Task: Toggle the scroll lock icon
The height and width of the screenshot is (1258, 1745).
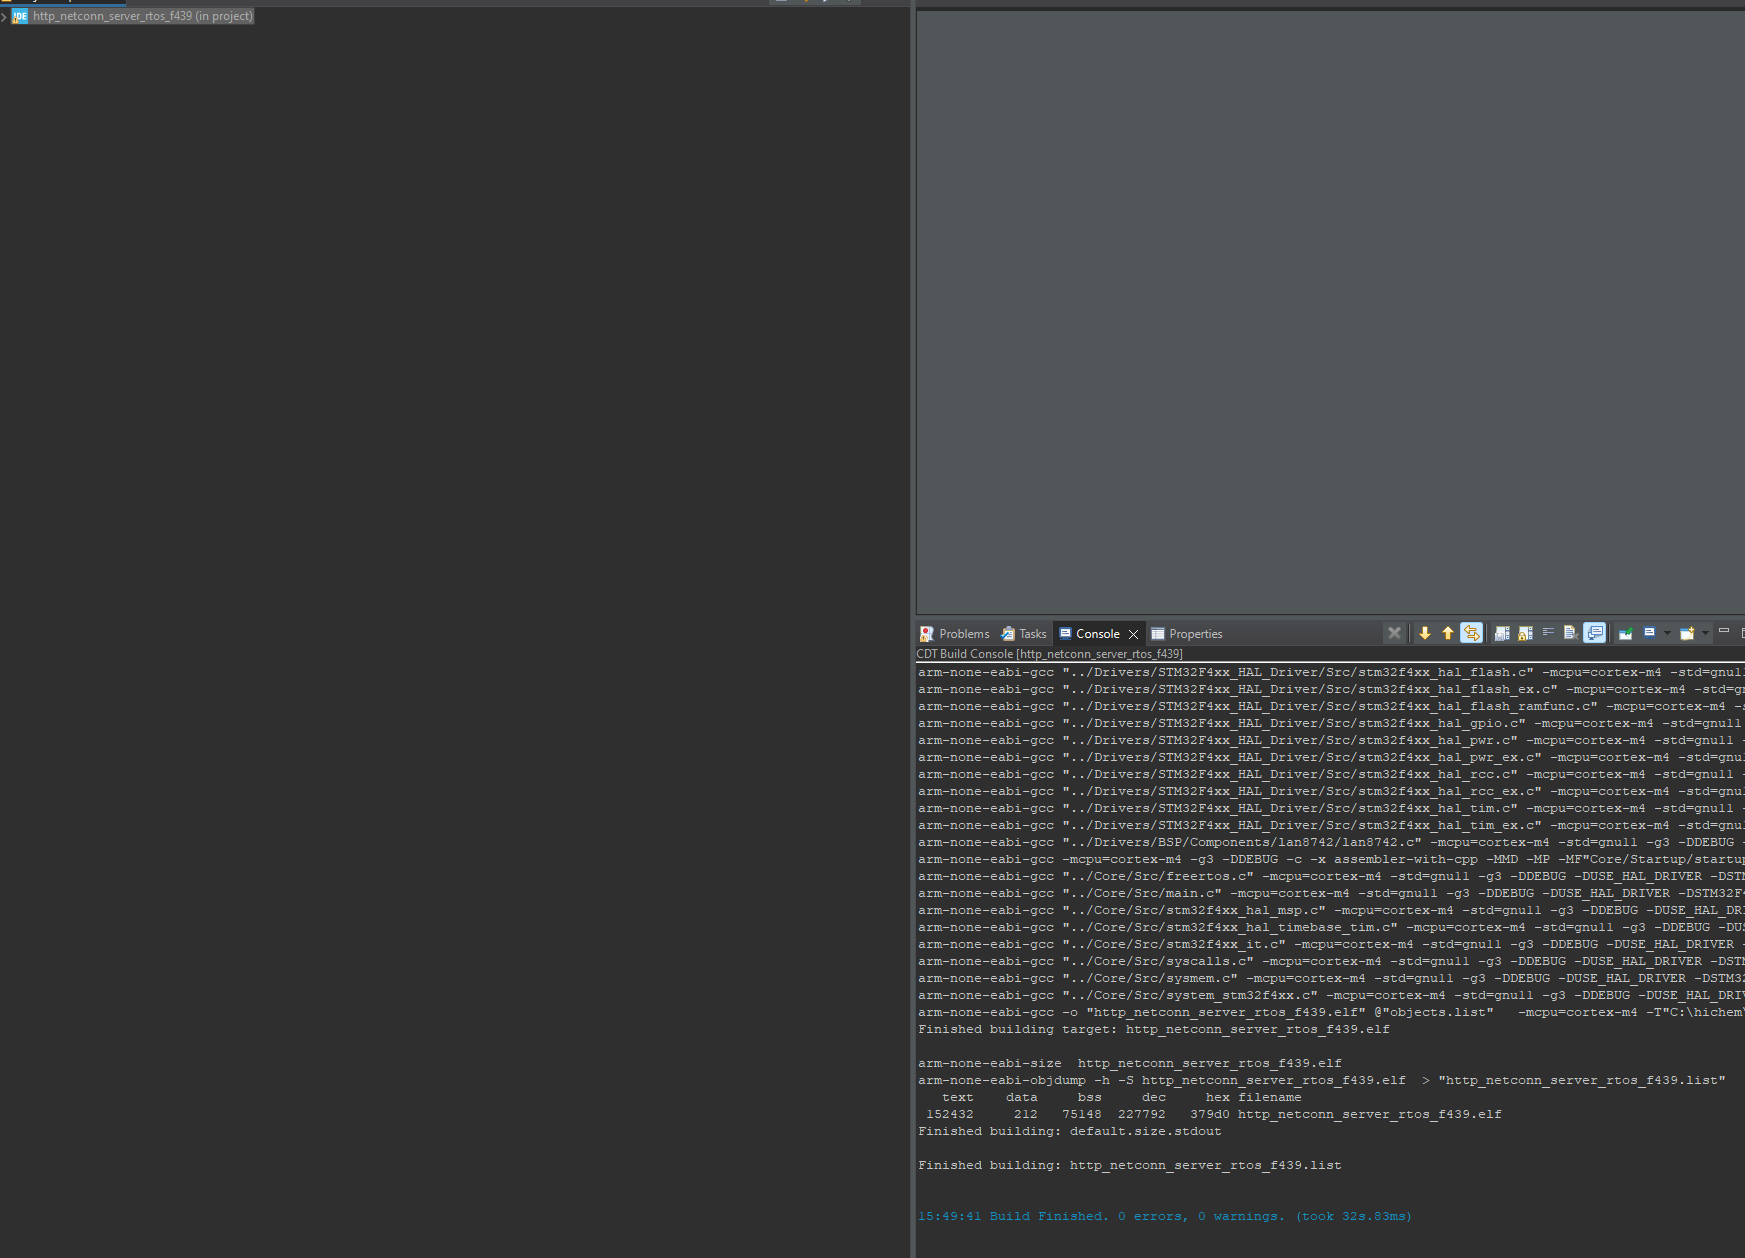Action: (x=1525, y=633)
